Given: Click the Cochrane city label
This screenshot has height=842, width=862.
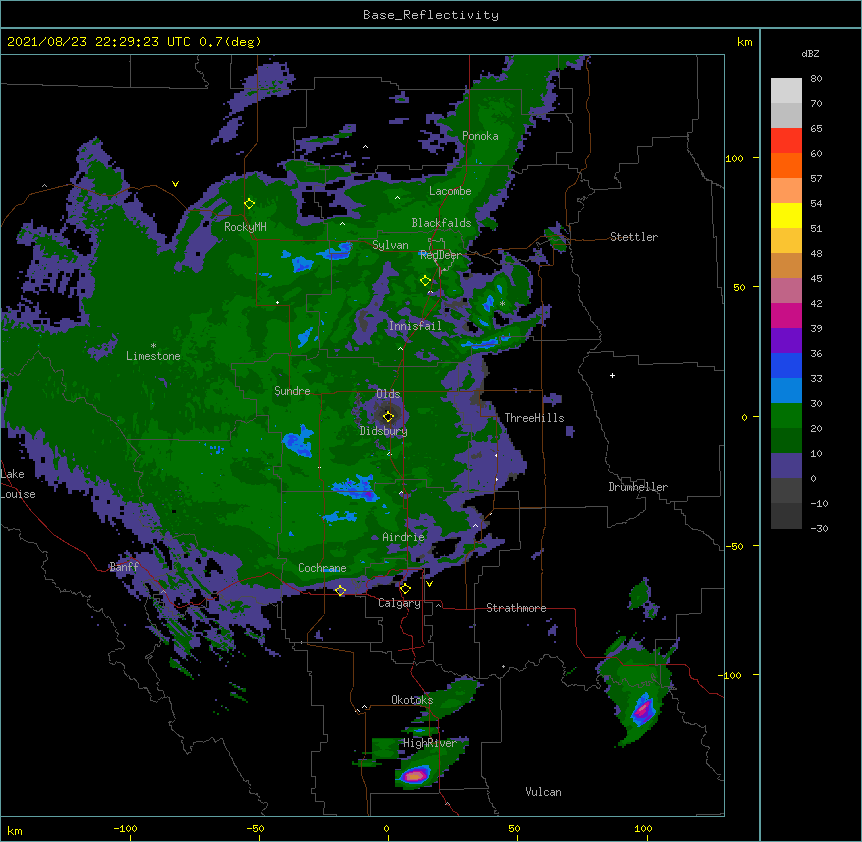Looking at the screenshot, I should pos(322,568).
